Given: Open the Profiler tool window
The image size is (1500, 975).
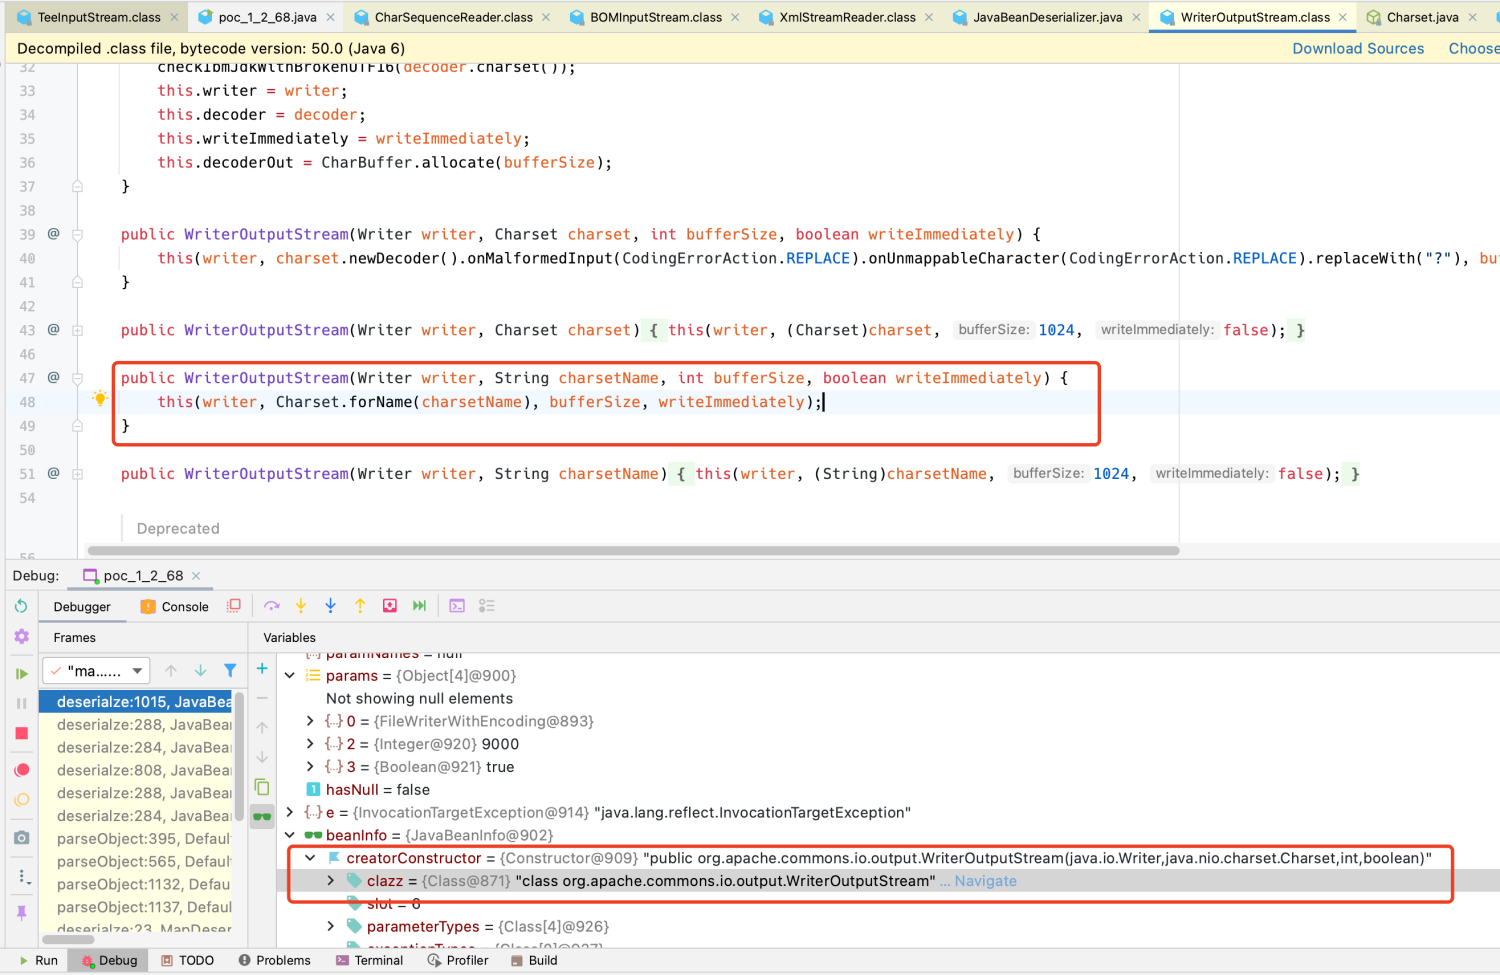Looking at the screenshot, I should (x=458, y=960).
